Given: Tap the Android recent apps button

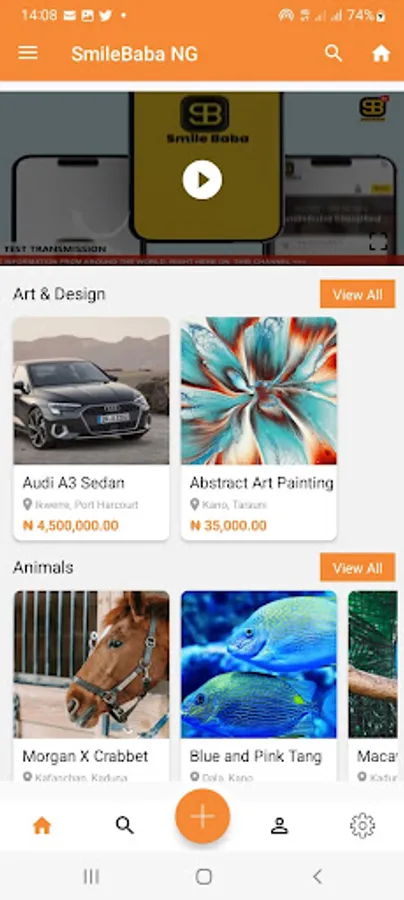Looking at the screenshot, I should [x=91, y=876].
